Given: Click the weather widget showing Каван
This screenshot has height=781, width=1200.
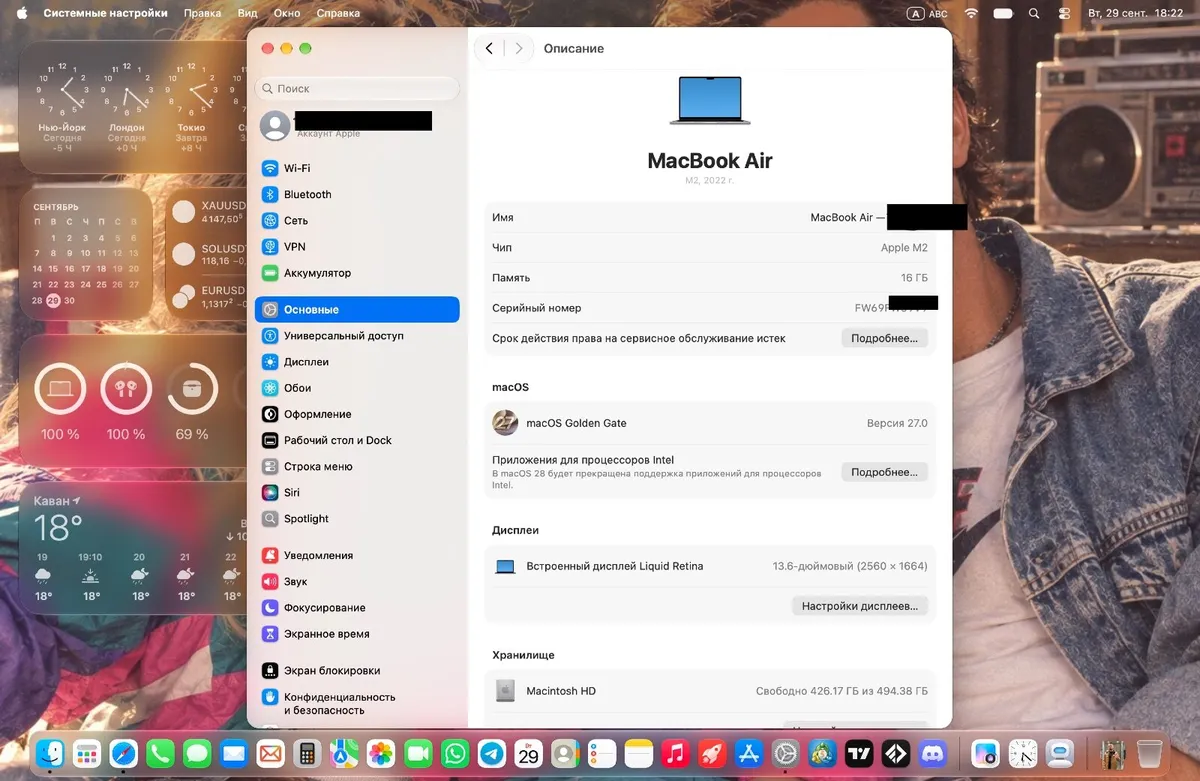Looking at the screenshot, I should [132, 546].
